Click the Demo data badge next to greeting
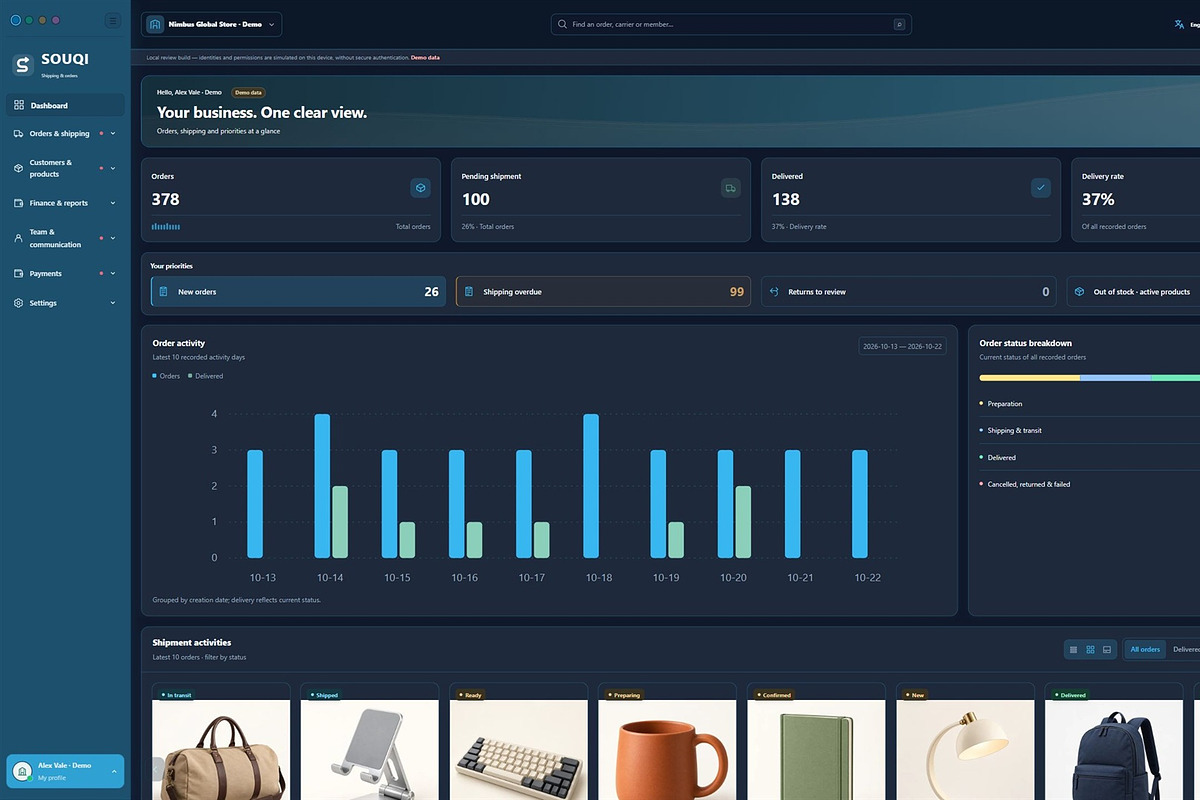This screenshot has height=800, width=1200. (x=248, y=92)
